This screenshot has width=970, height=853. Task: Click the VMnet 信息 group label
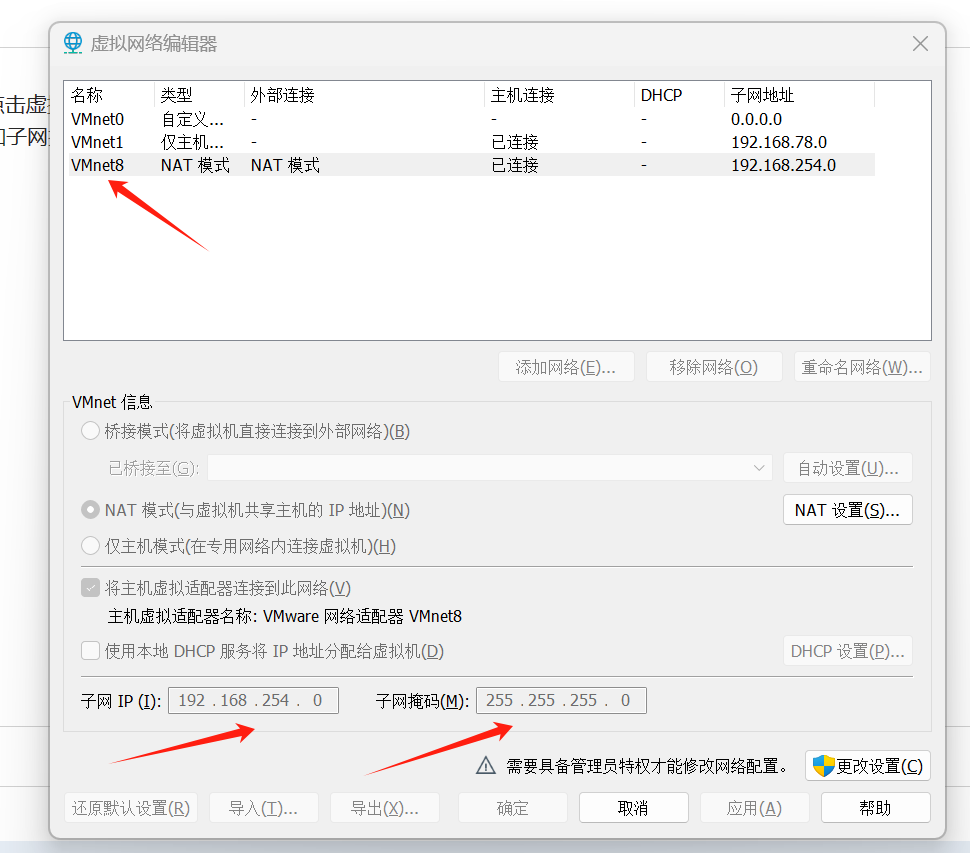(x=112, y=402)
